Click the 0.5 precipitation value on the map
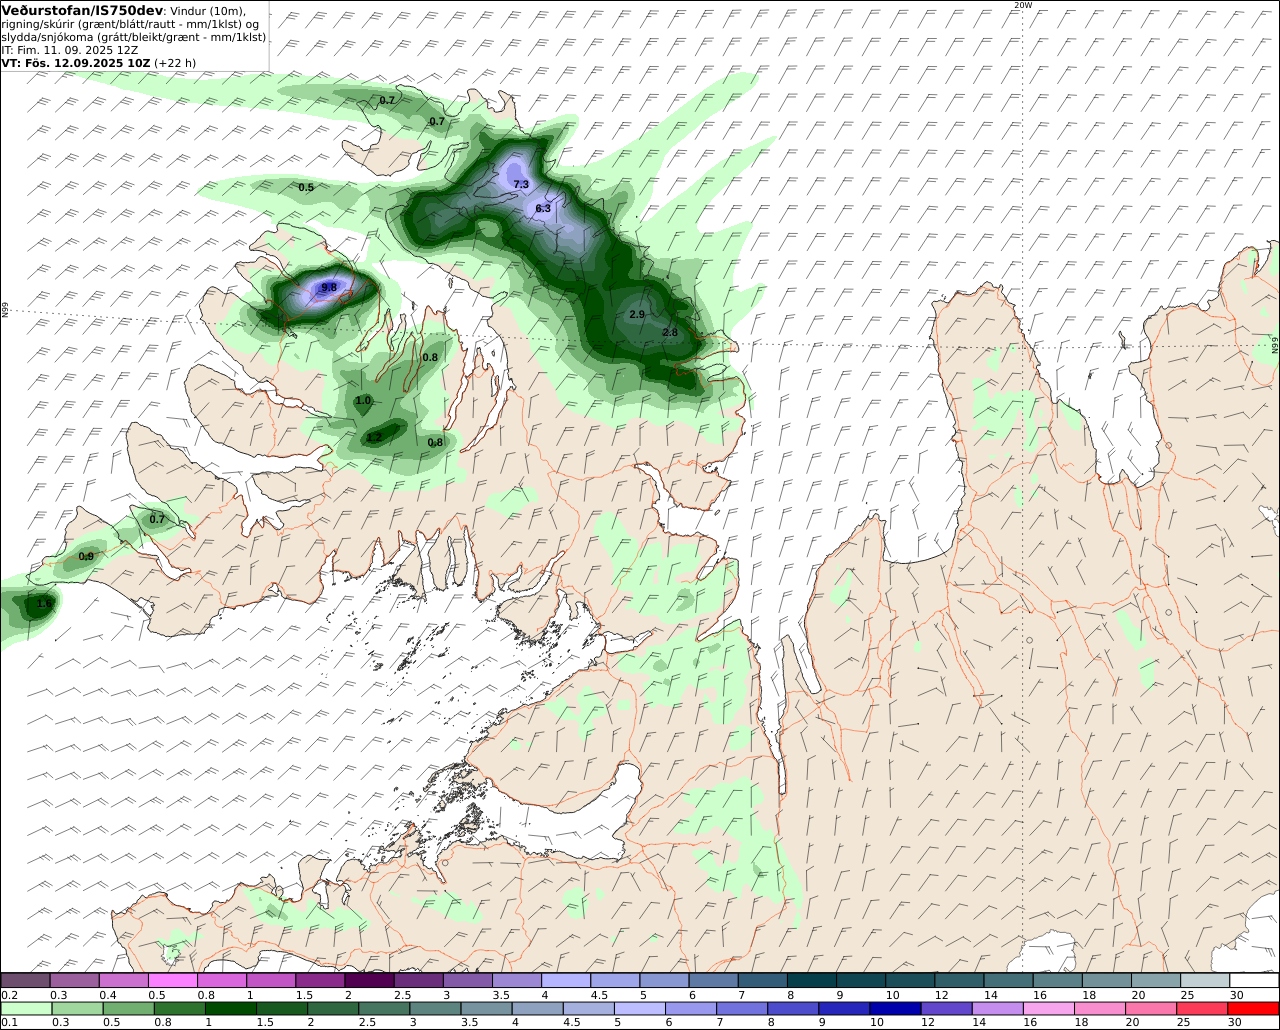Image resolution: width=1280 pixels, height=1030 pixels. click(306, 188)
